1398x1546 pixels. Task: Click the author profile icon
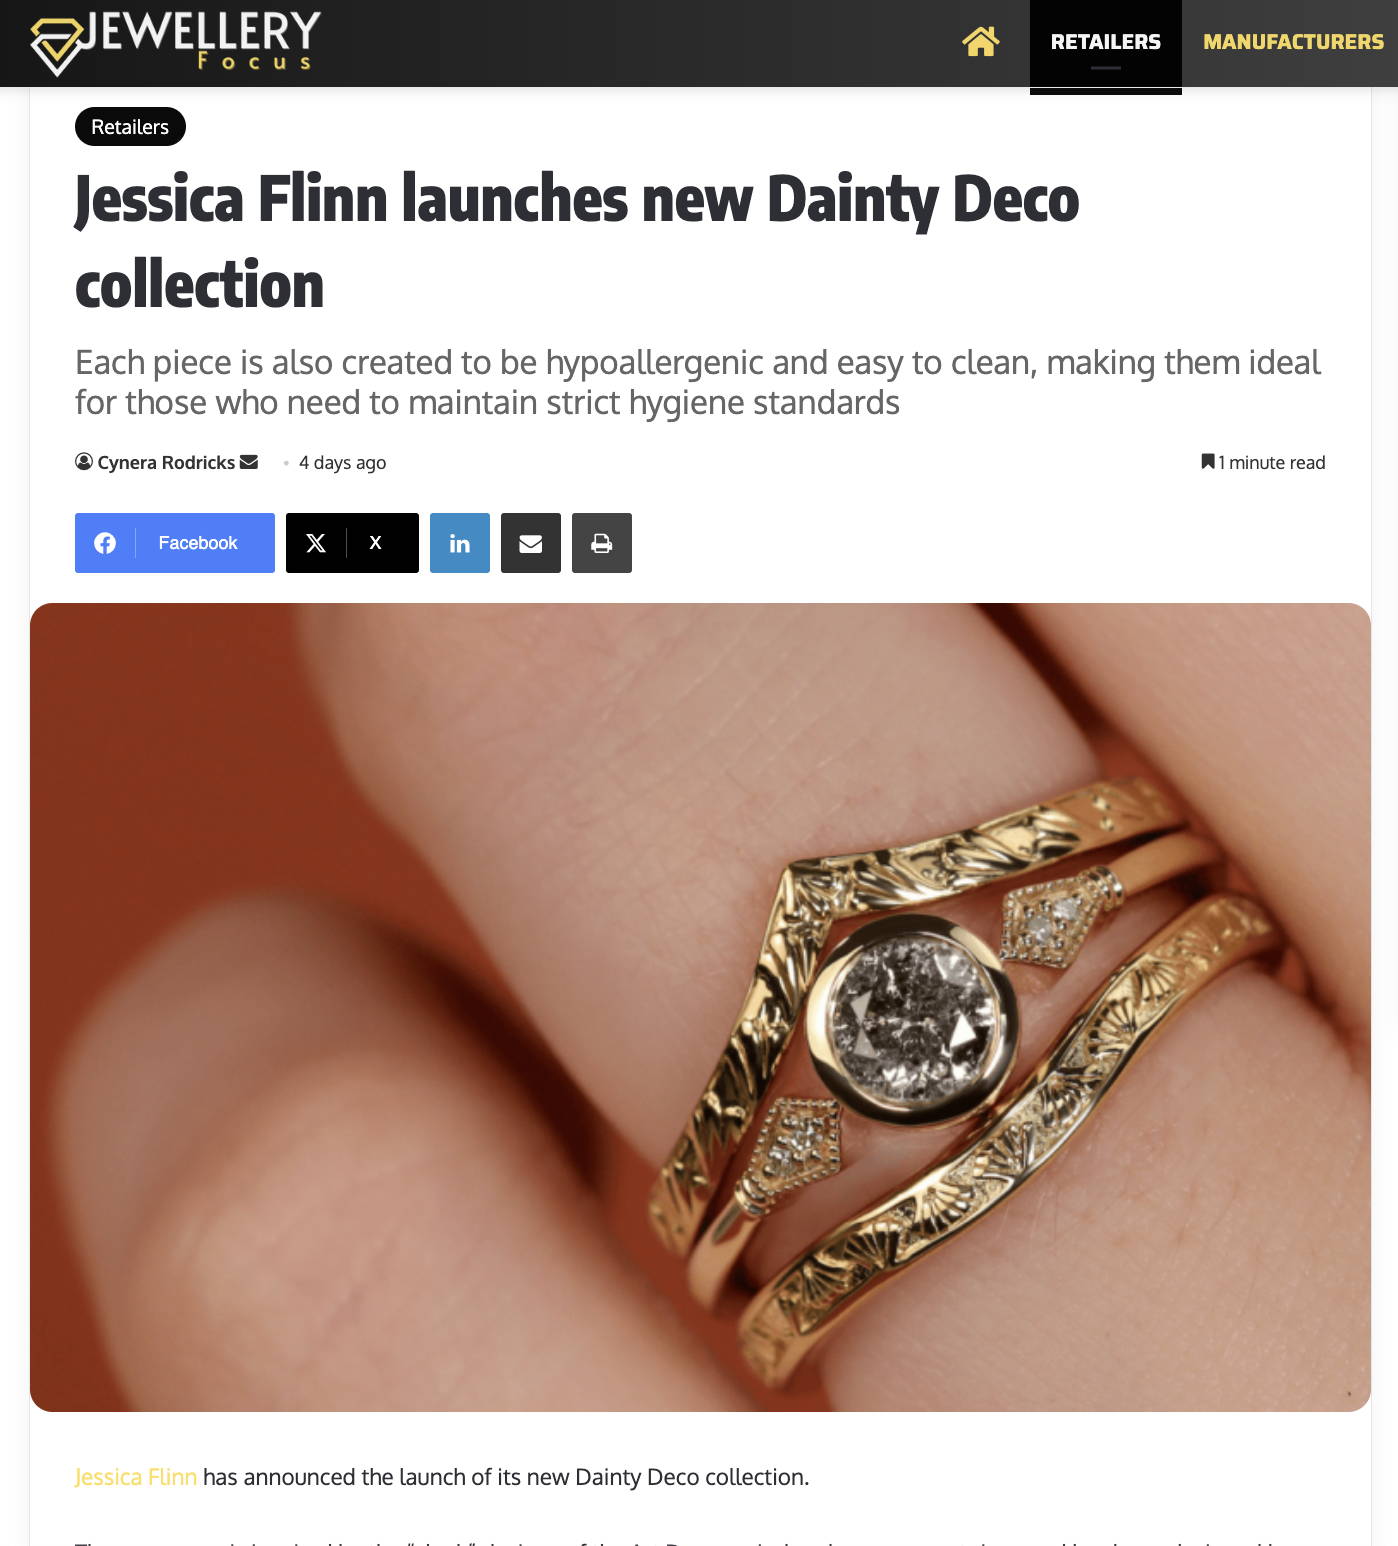coord(84,462)
